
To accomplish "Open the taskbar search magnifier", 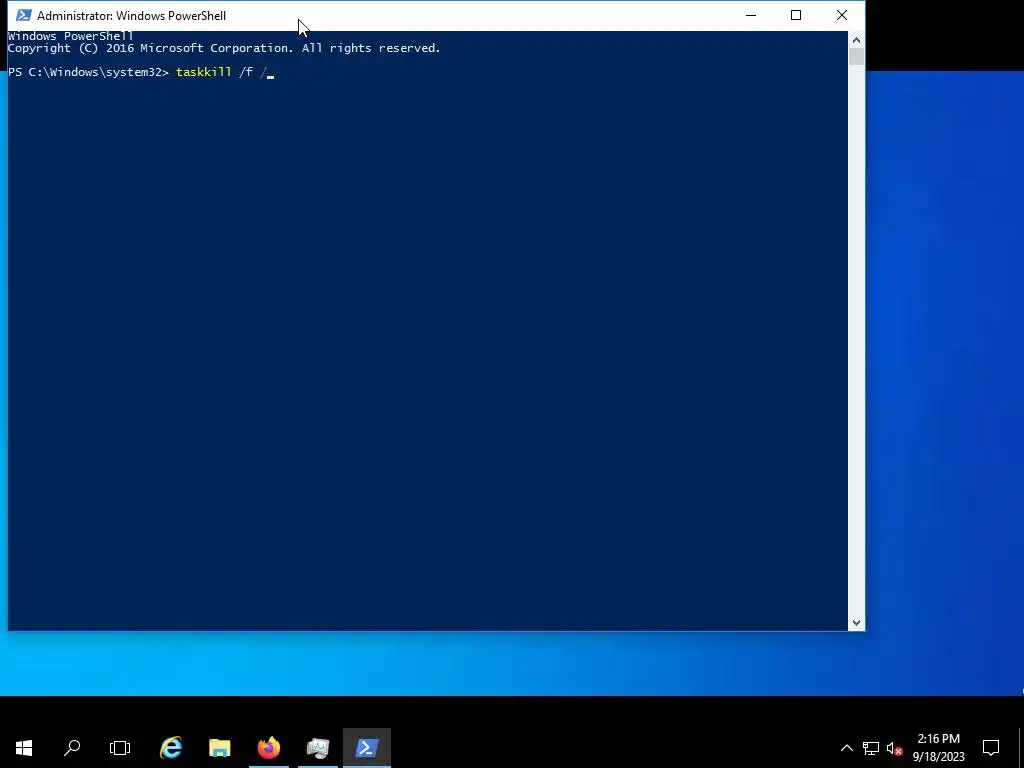I will click(72, 748).
